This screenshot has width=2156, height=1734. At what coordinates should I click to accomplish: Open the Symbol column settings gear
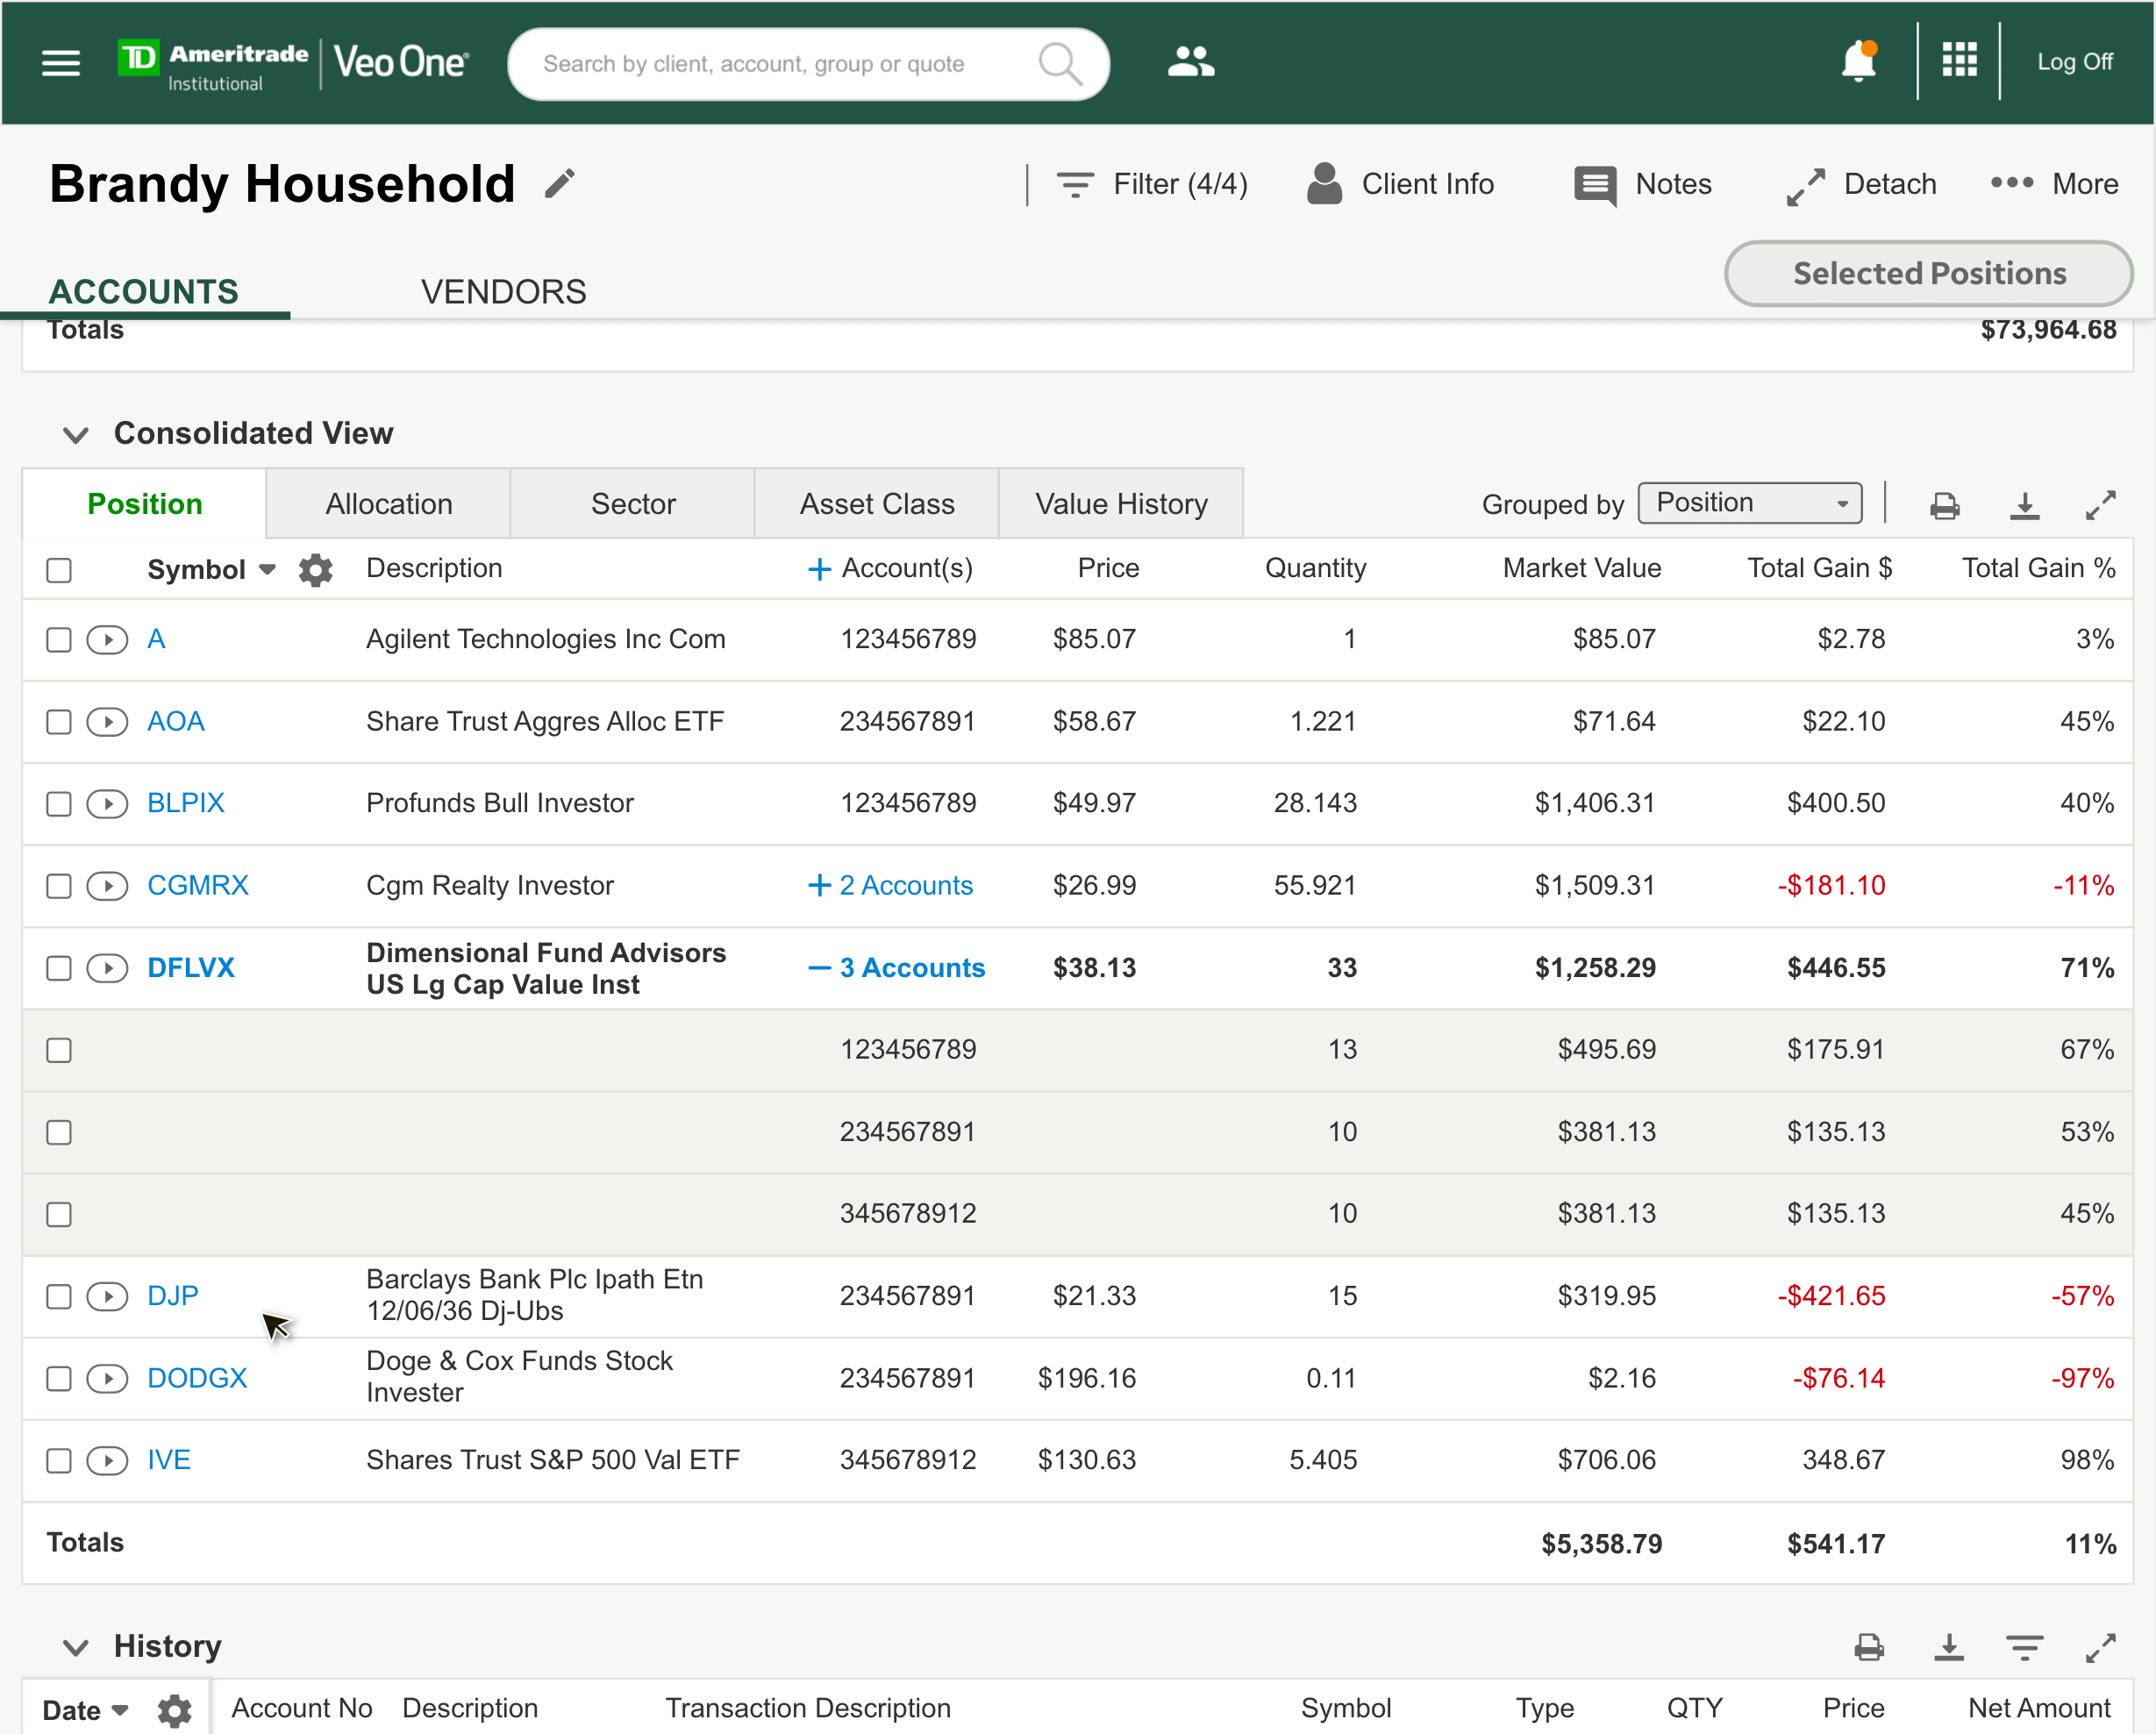(x=315, y=570)
